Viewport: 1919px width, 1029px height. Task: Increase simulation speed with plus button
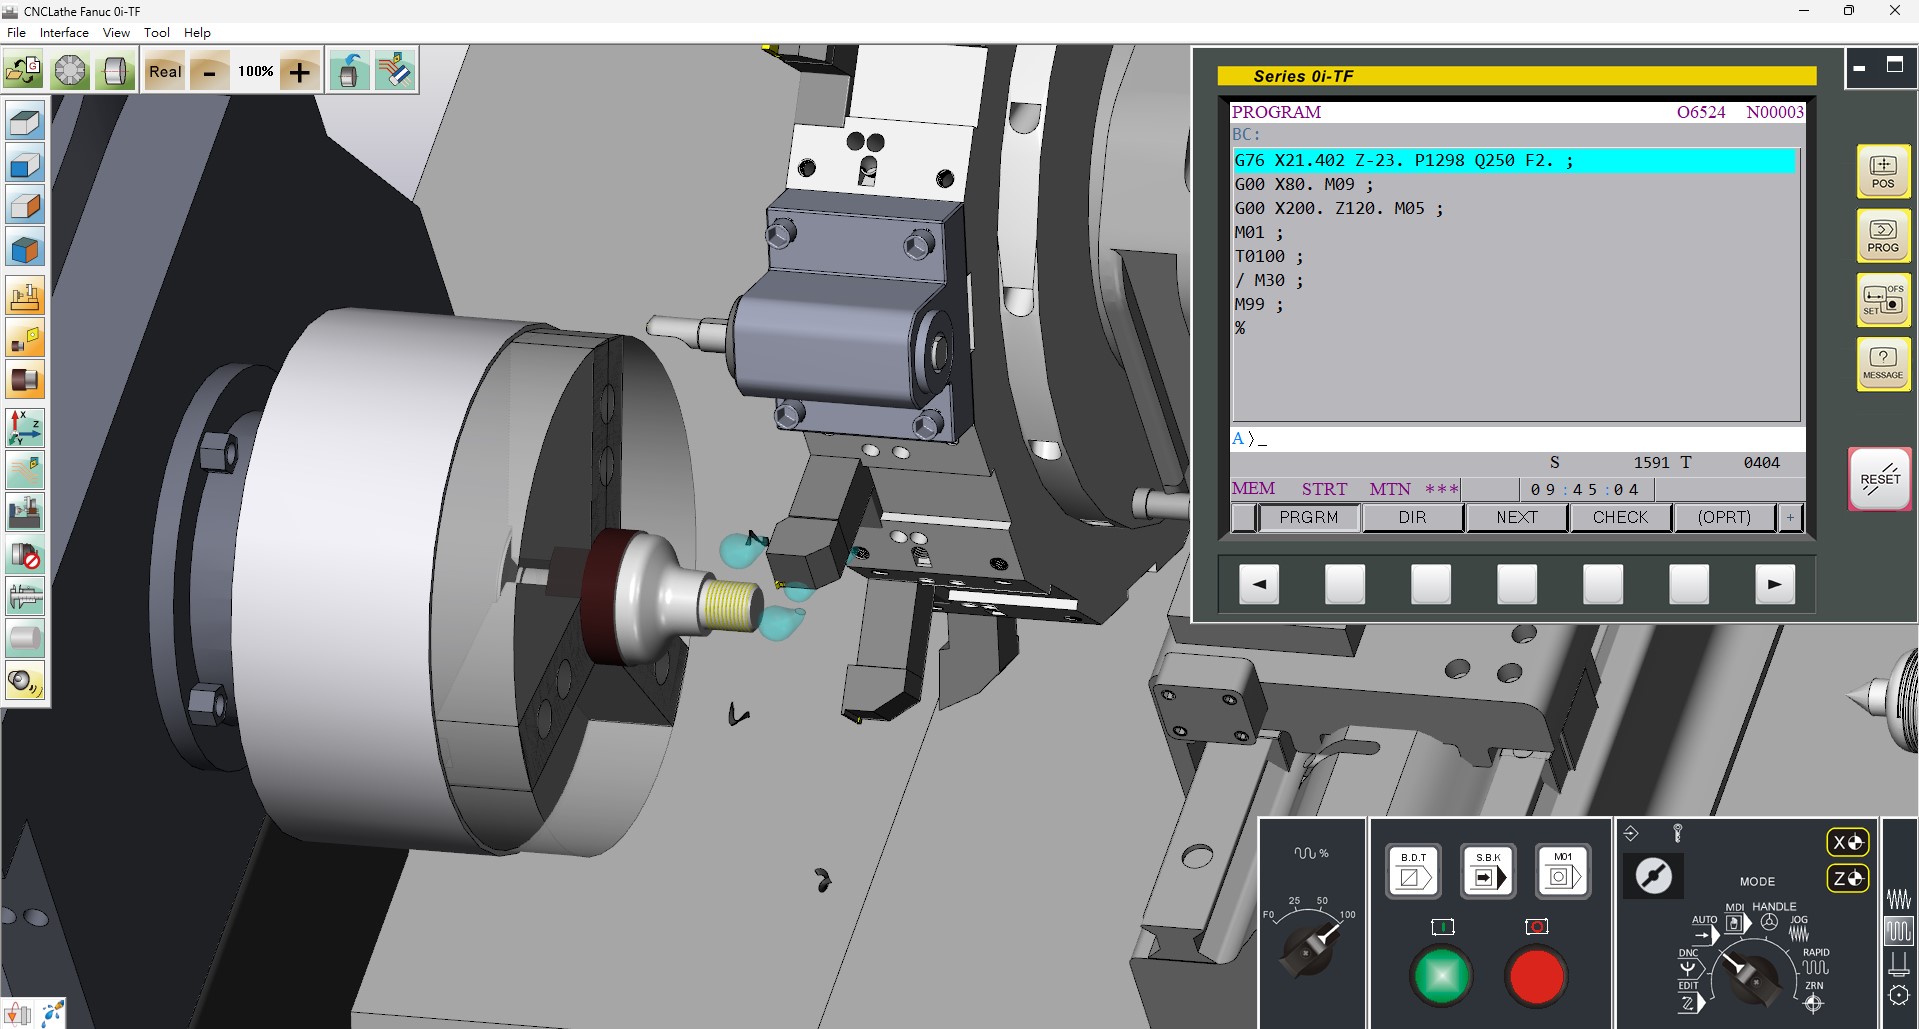click(299, 71)
